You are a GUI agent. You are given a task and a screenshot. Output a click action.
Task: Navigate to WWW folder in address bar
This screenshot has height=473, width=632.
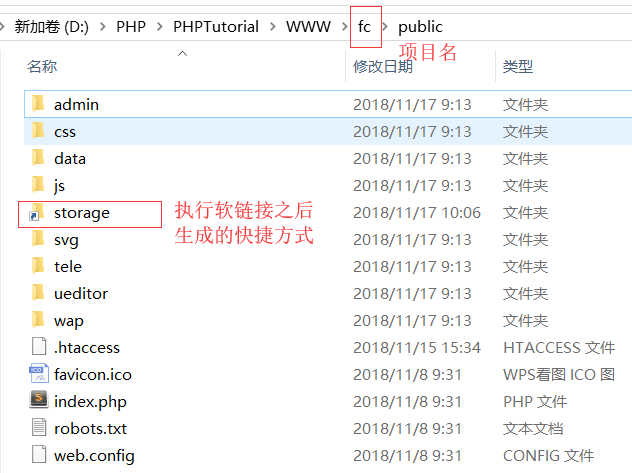(308, 27)
